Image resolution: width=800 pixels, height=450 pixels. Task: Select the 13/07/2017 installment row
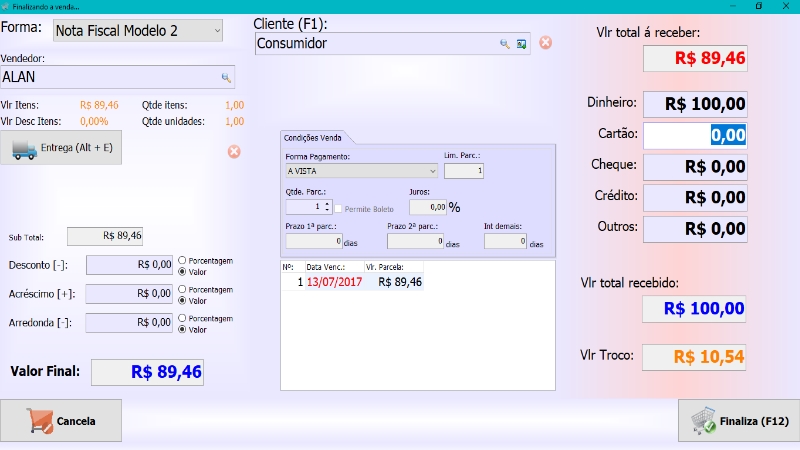[x=335, y=282]
